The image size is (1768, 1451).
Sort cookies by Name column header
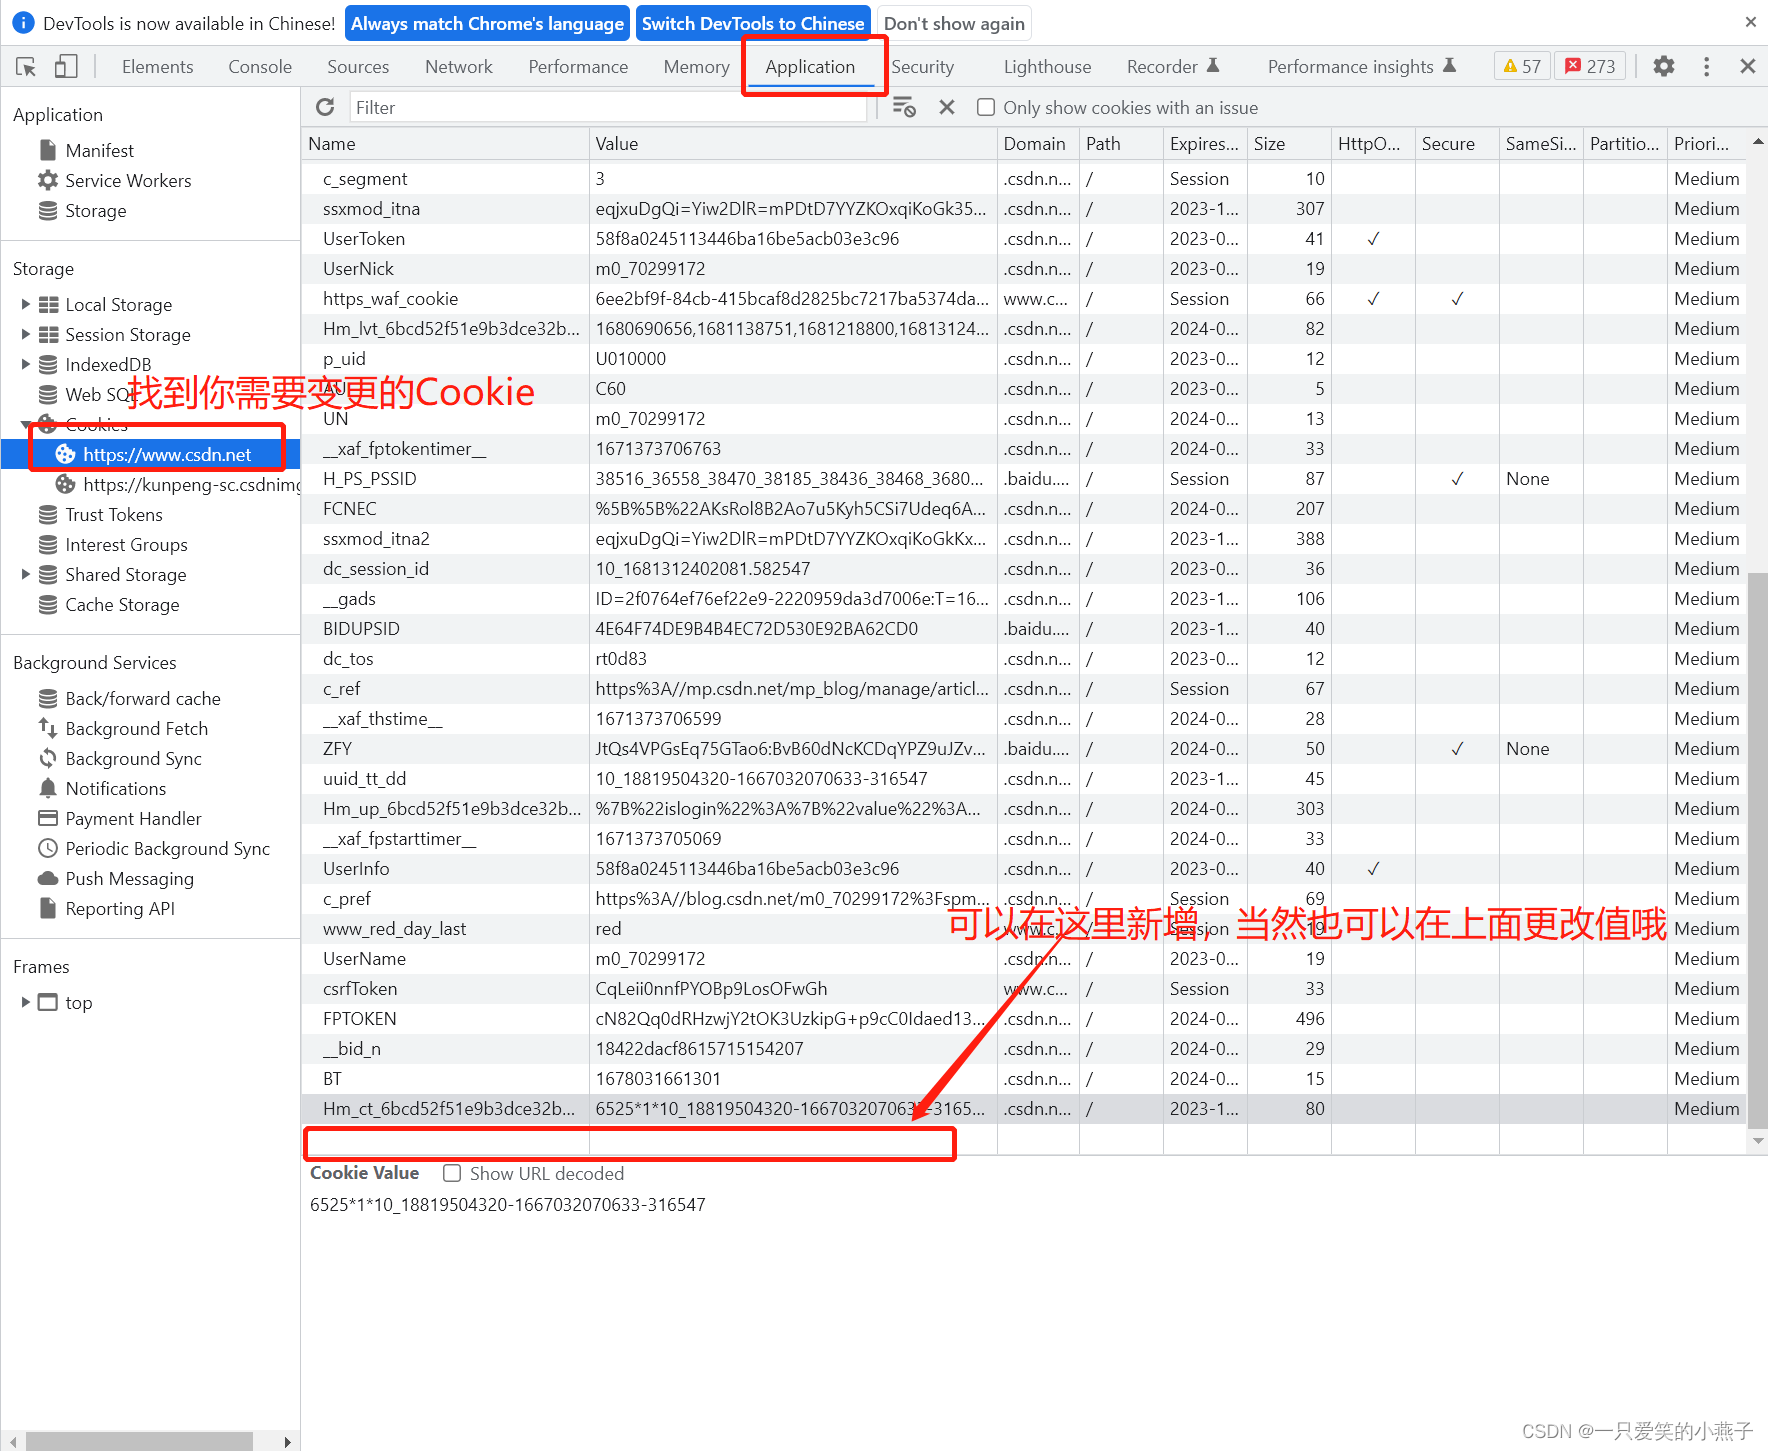tap(445, 144)
